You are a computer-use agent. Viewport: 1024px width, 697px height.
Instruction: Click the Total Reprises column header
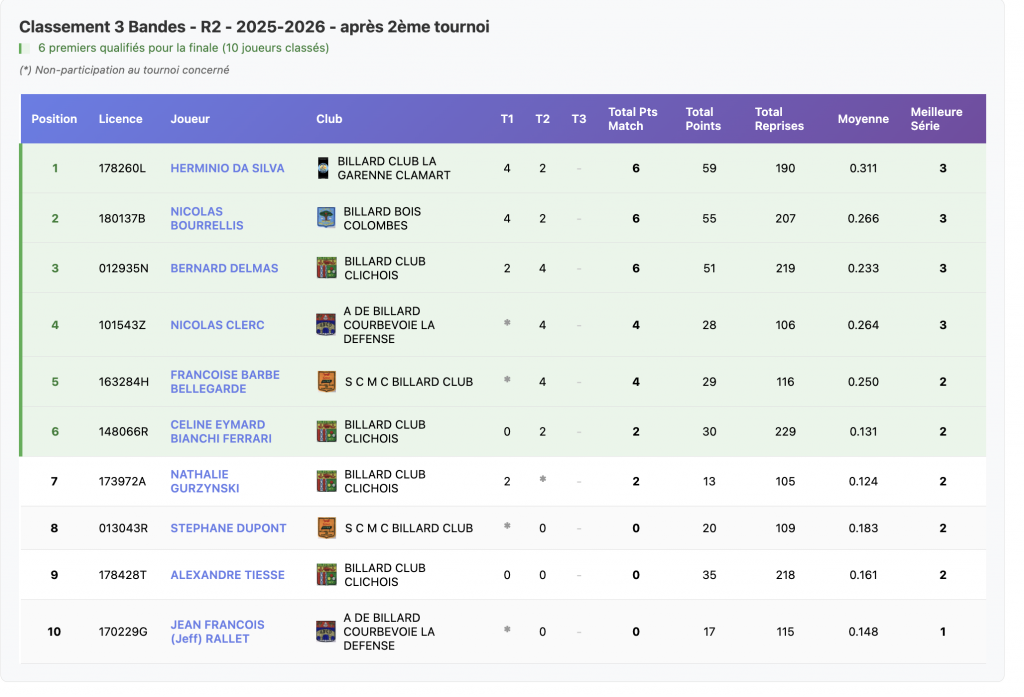tap(779, 119)
